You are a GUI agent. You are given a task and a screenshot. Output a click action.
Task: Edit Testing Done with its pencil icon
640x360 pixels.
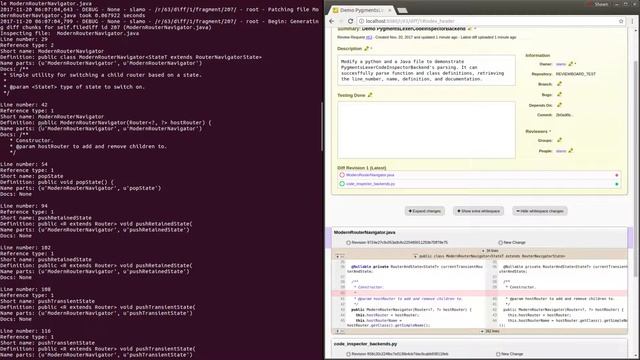[x=370, y=95]
